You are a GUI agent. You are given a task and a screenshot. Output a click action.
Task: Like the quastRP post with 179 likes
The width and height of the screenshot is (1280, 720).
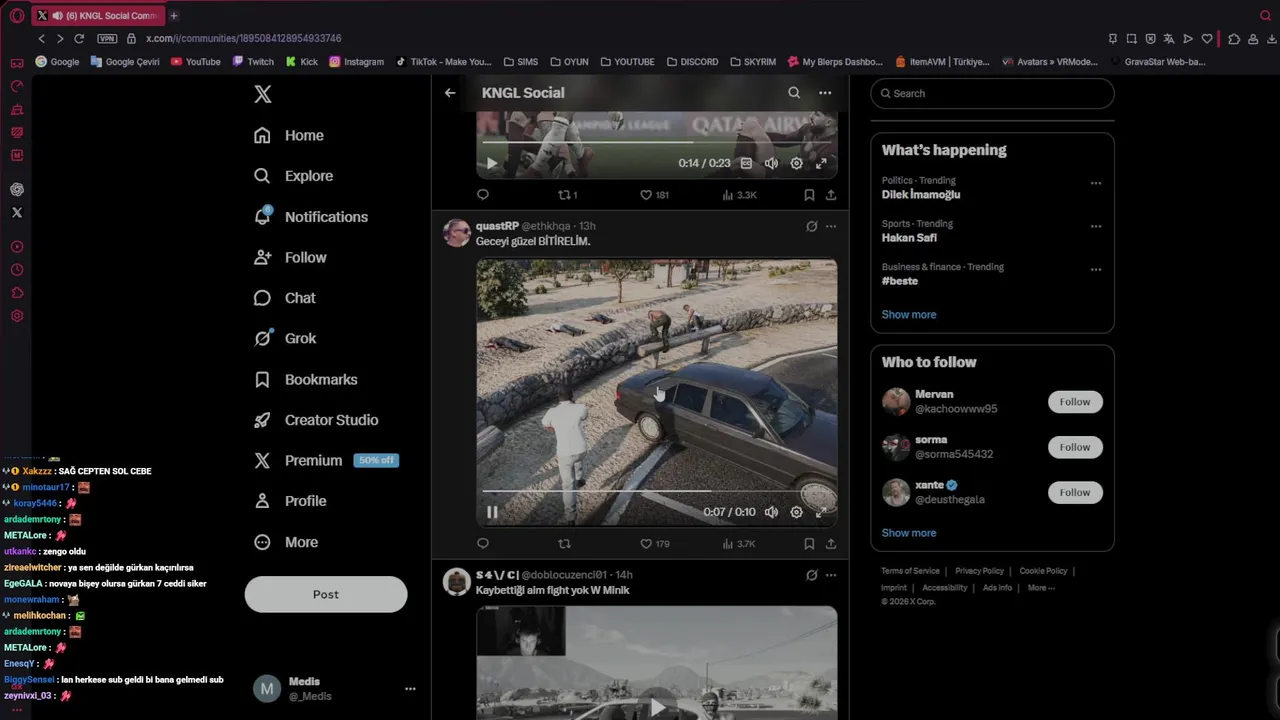[654, 544]
